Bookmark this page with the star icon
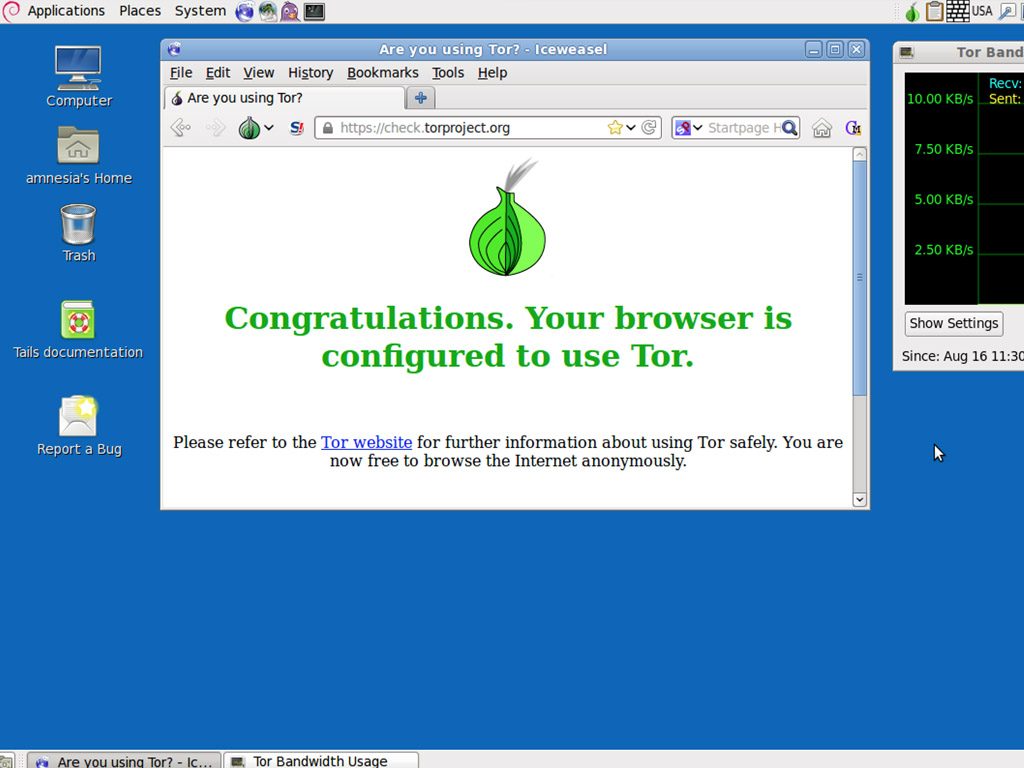Screen dimensions: 1024x768 615,128
